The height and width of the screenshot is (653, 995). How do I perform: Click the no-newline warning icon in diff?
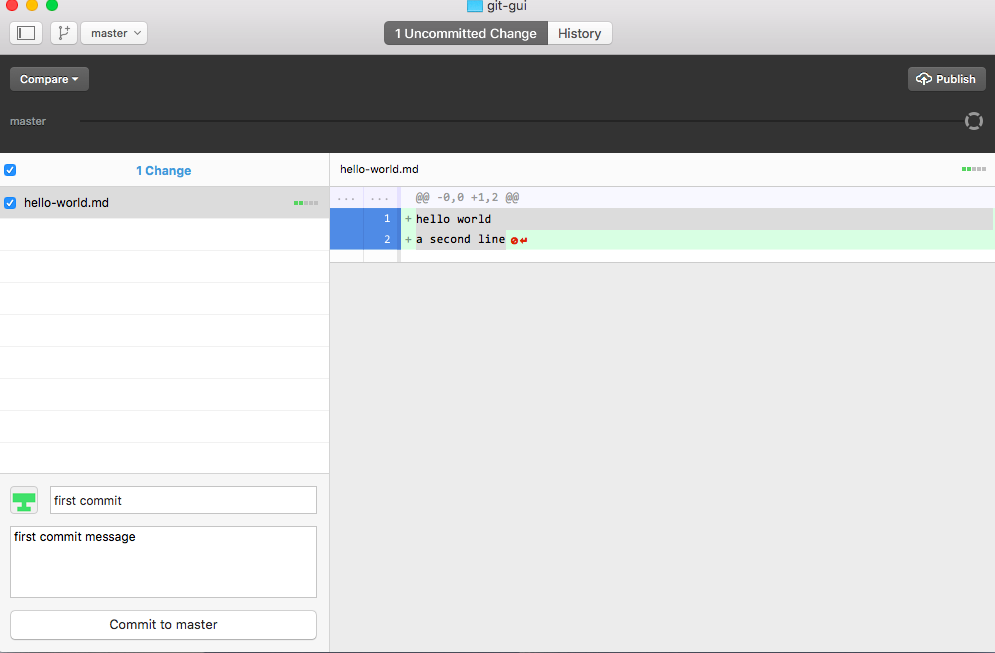point(514,240)
